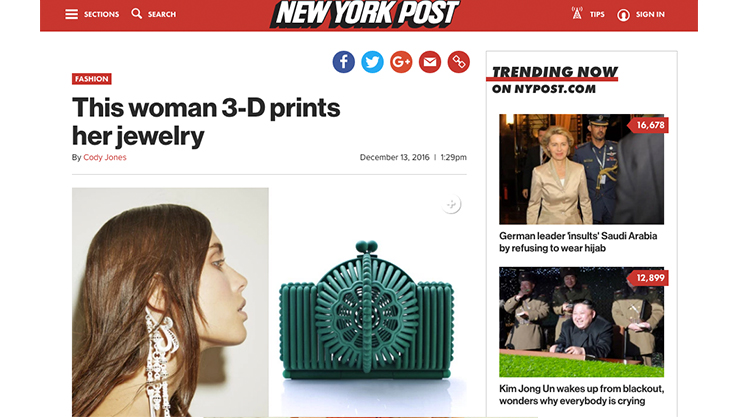Click the SECTIONS menu label
The image size is (752, 418).
pyautogui.click(x=101, y=14)
